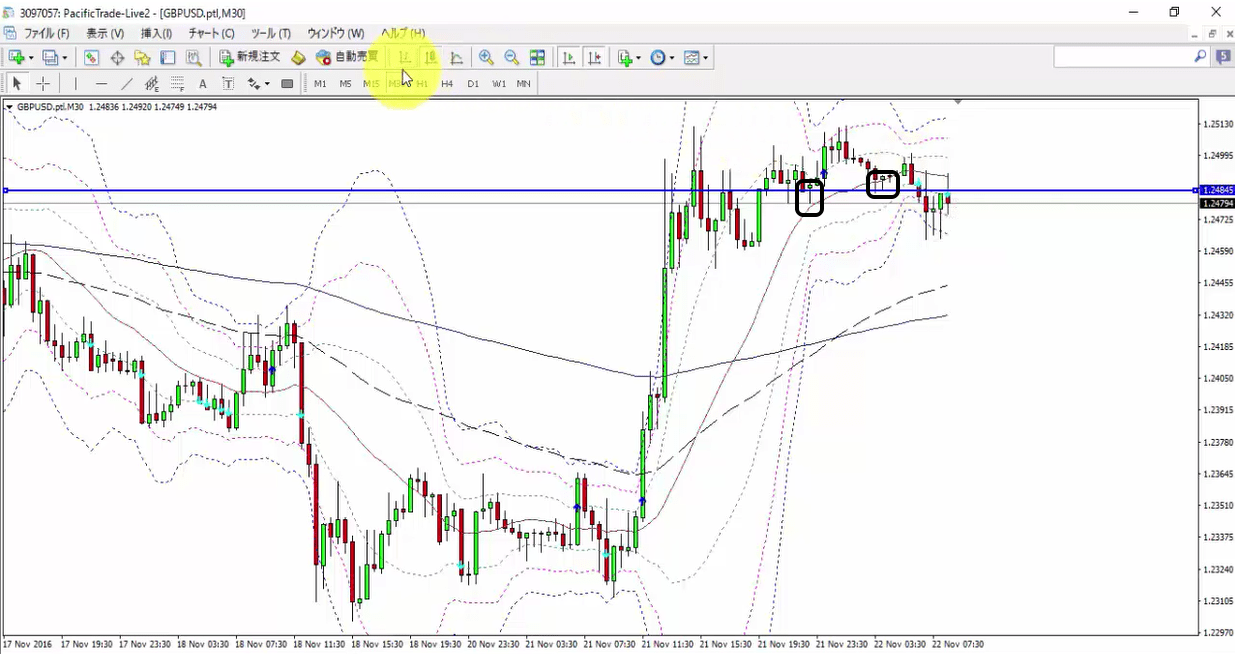Tile chart windows

click(537, 58)
